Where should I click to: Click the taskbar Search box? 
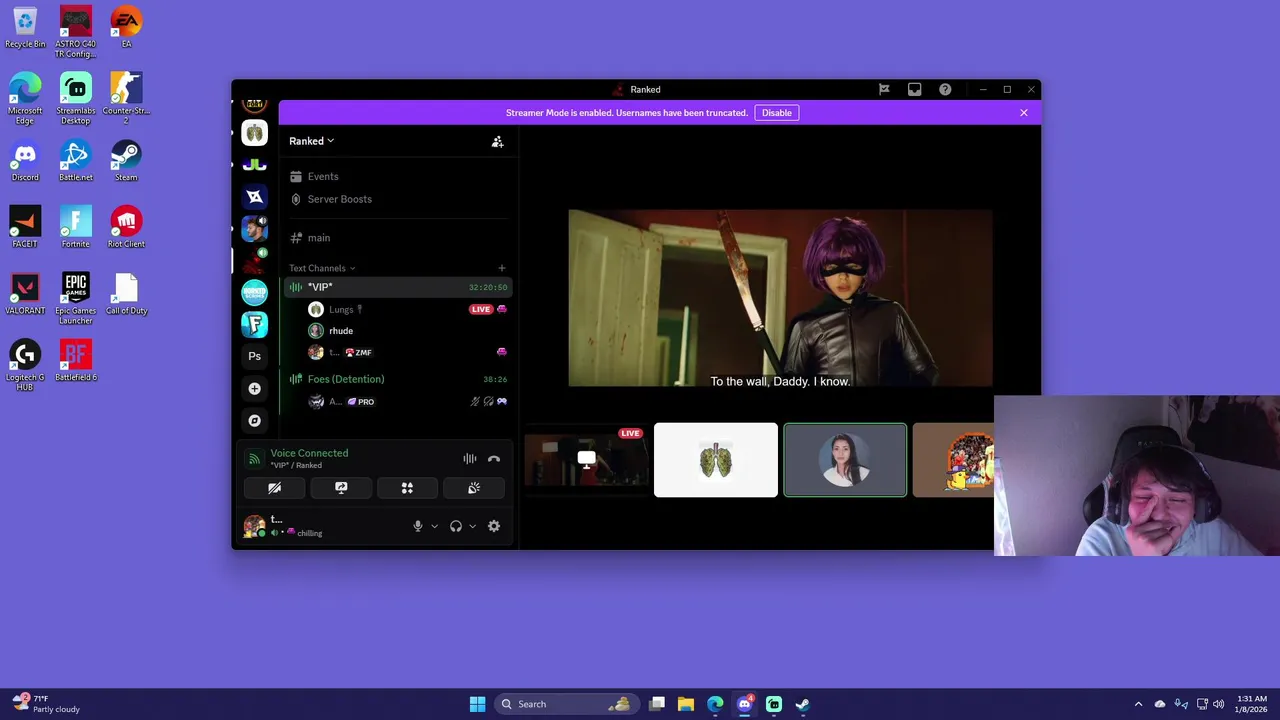pos(569,704)
